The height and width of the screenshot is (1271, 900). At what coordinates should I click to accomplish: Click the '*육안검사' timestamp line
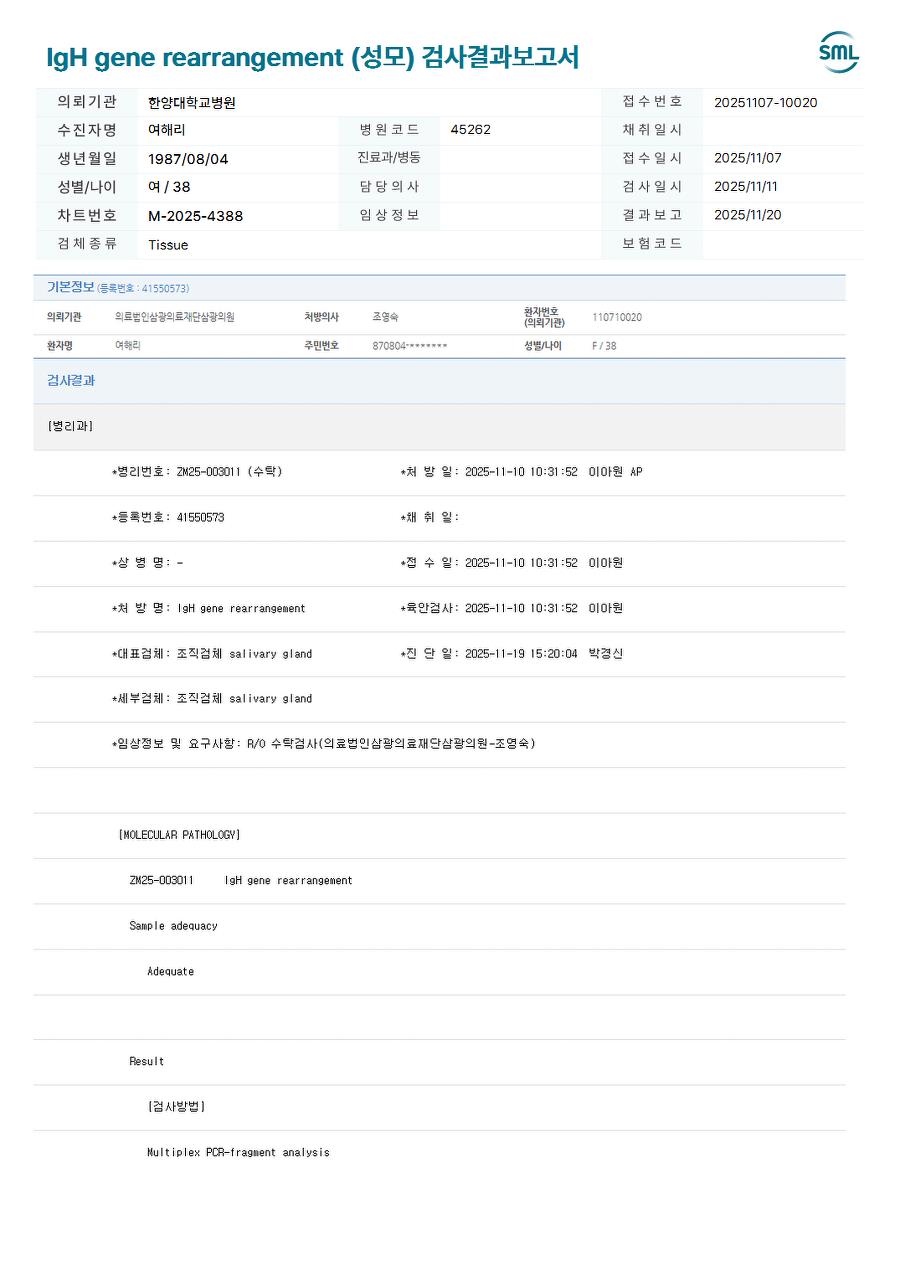click(511, 608)
